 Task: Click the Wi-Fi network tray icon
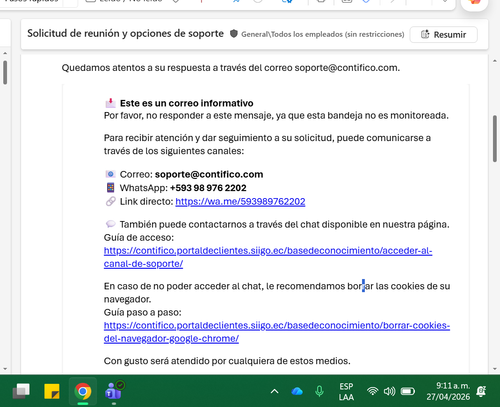pos(372,391)
